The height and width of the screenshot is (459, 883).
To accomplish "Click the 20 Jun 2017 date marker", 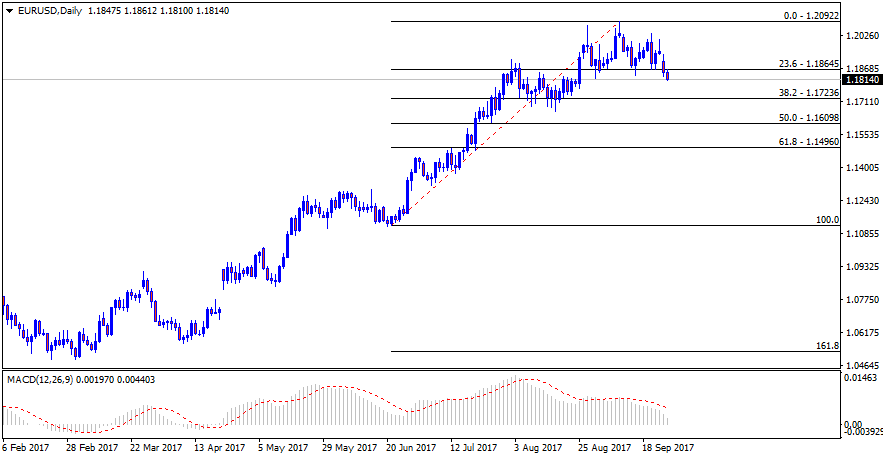I will tap(411, 448).
